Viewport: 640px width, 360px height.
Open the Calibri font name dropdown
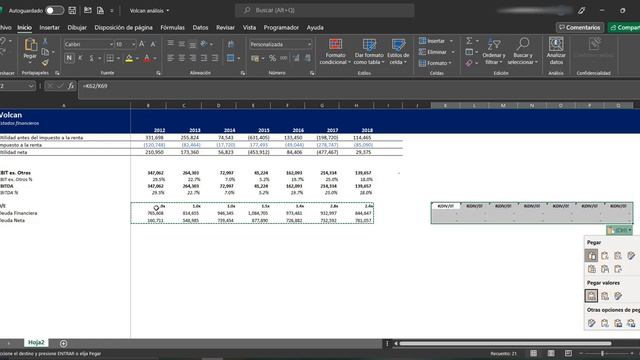coord(111,44)
